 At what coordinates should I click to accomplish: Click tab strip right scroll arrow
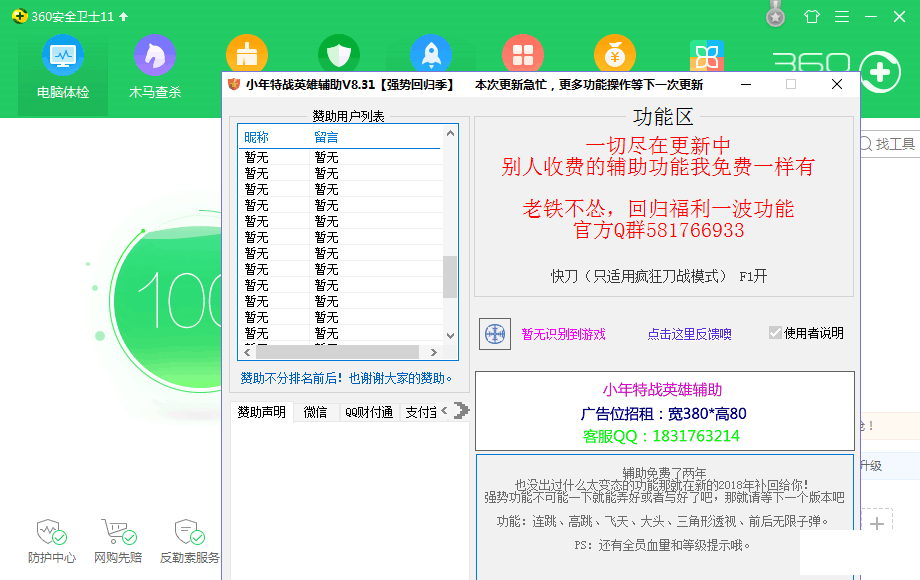click(461, 411)
